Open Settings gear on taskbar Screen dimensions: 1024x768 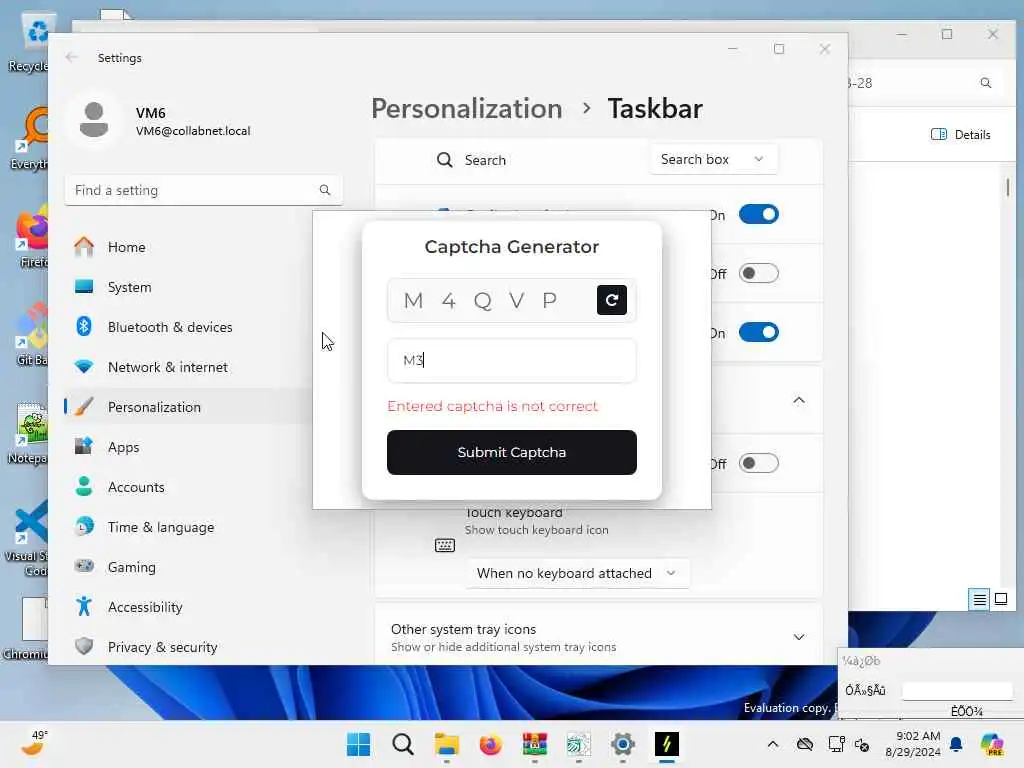pos(622,744)
